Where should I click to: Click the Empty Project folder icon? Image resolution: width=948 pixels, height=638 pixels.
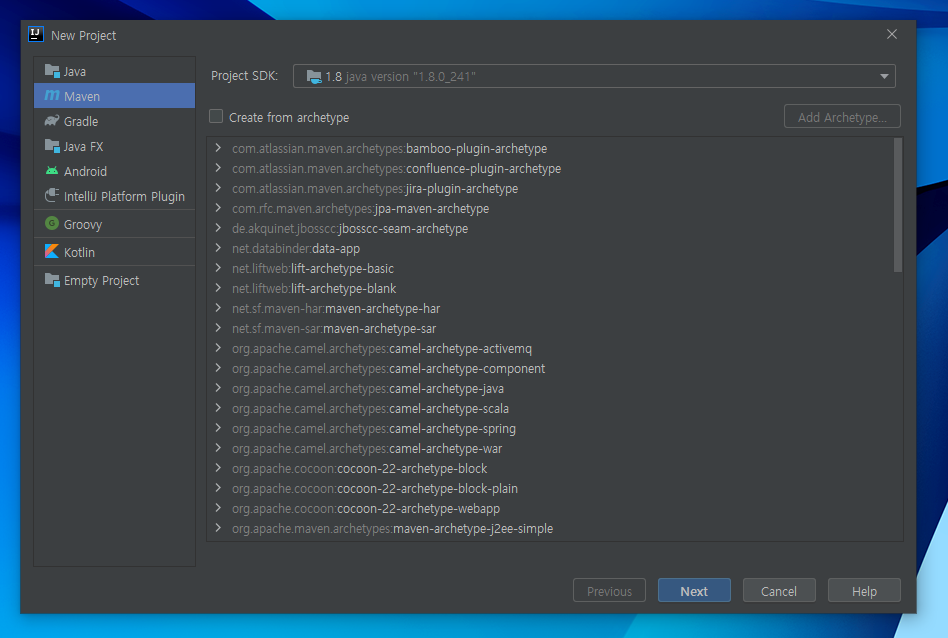(52, 280)
